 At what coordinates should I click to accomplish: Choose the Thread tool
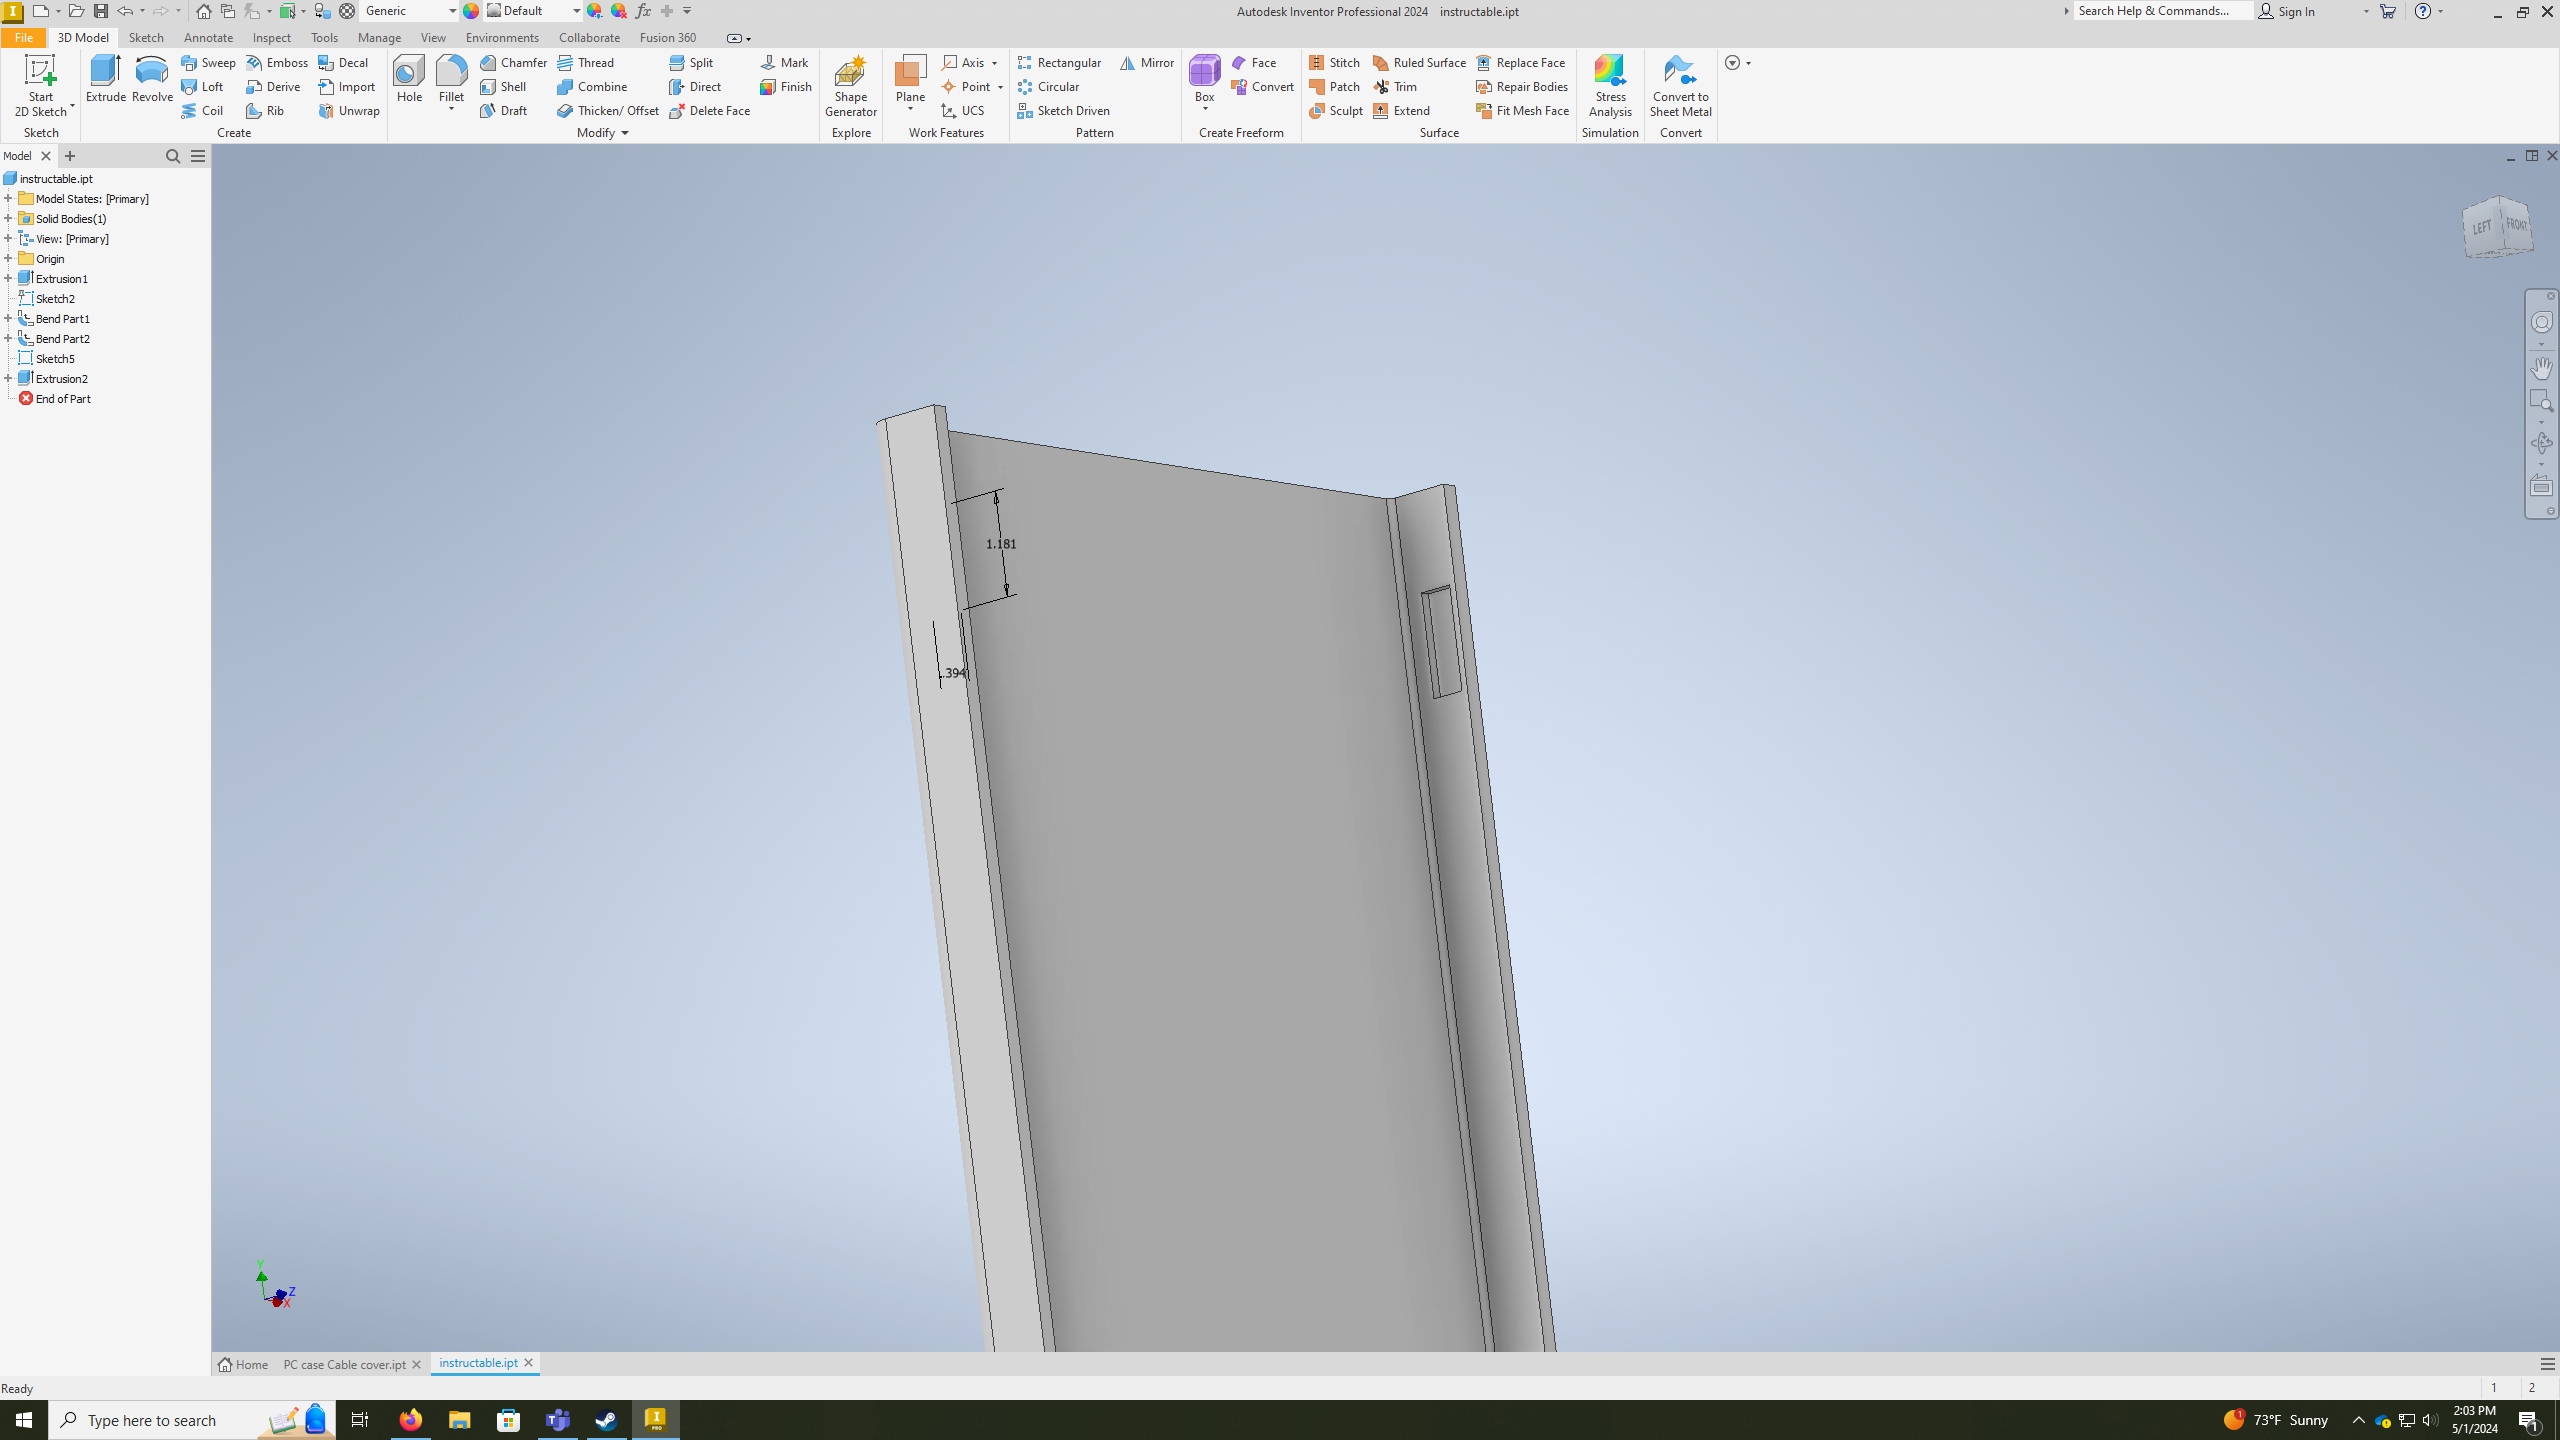[586, 62]
